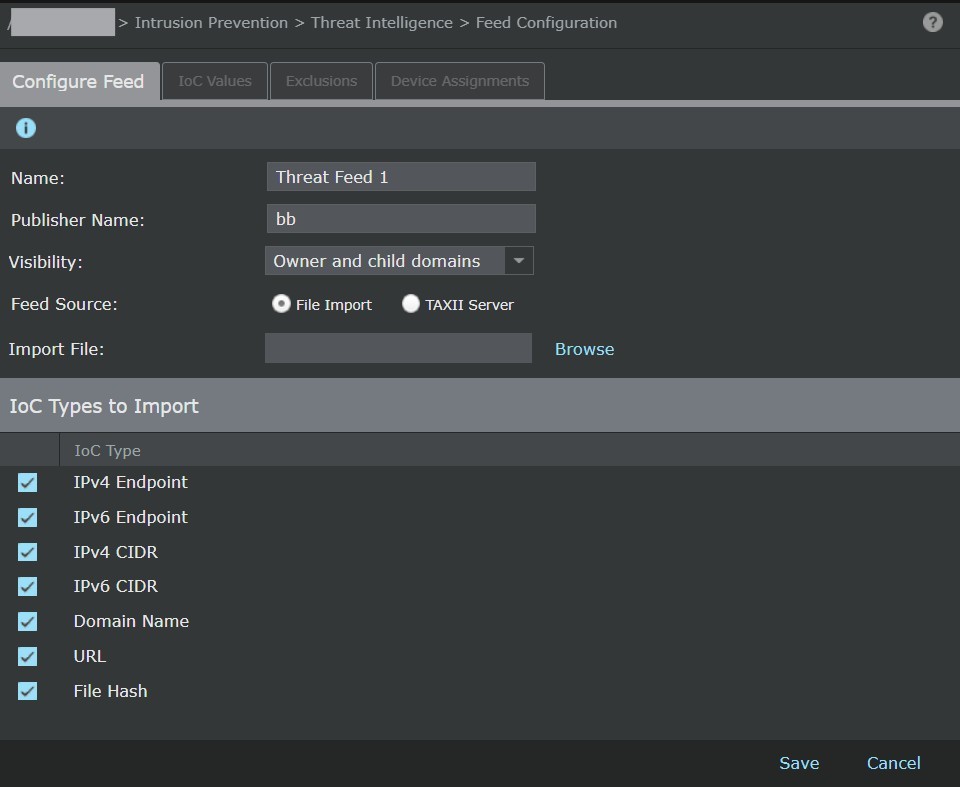
Task: Select the File Import radio button
Action: point(281,304)
